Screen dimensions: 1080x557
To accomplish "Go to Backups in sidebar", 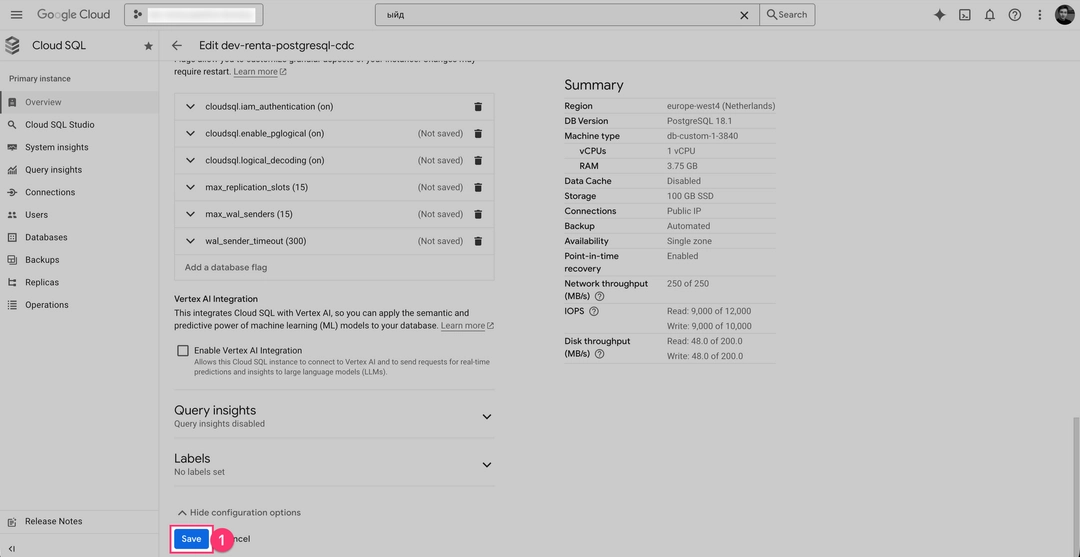I will pyautogui.click(x=42, y=260).
